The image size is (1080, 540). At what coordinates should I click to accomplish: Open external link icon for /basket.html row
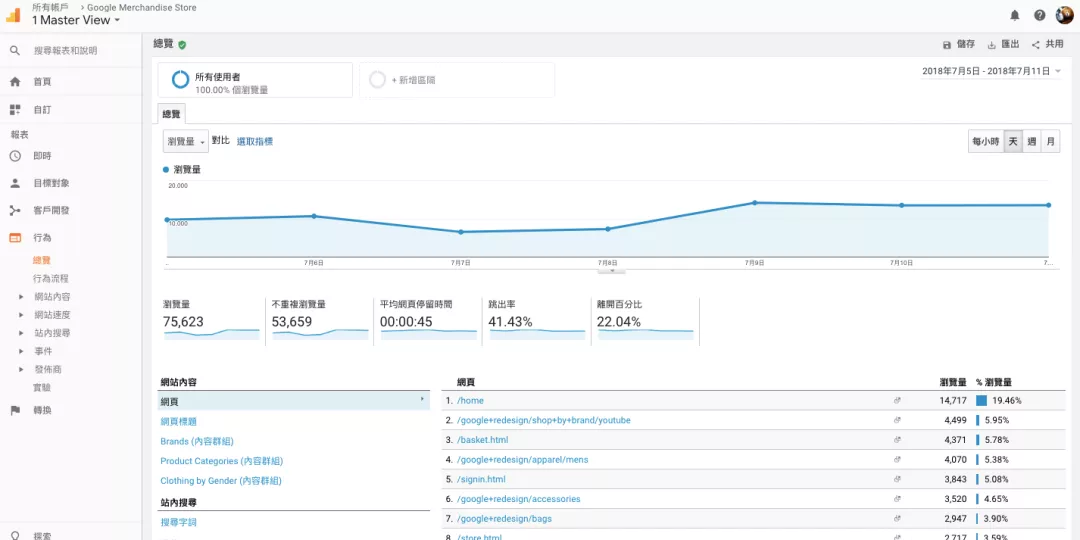897,439
